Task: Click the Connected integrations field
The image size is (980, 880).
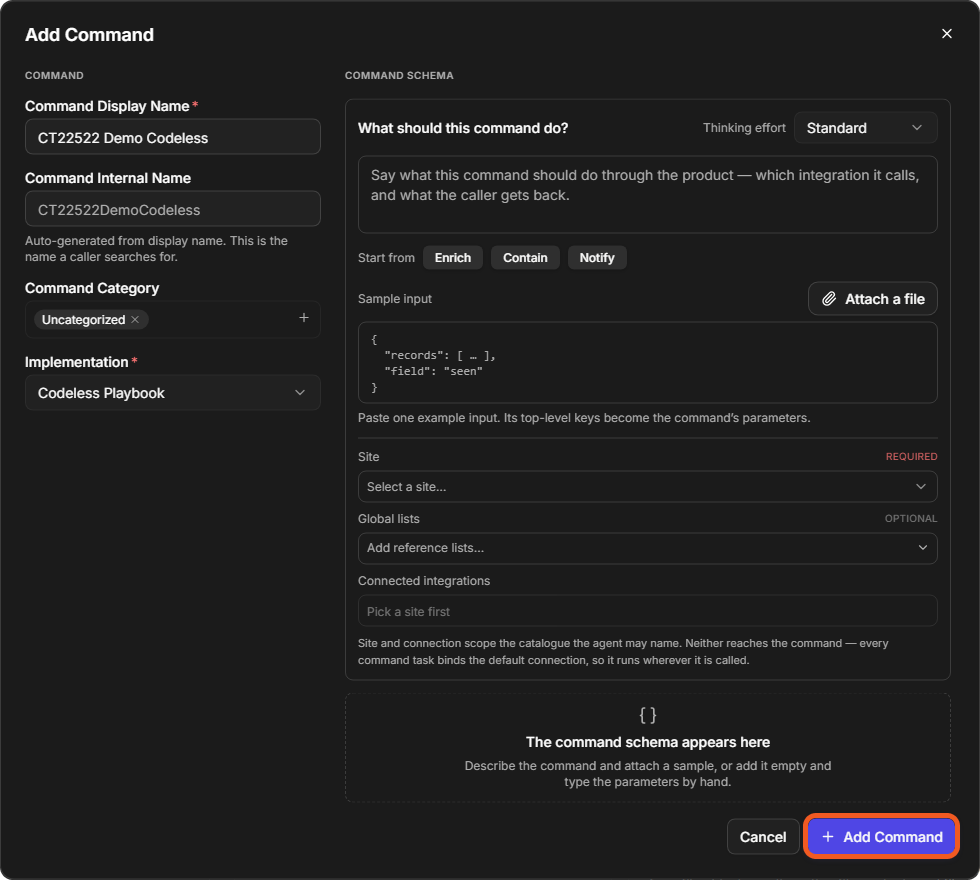Action: point(648,611)
